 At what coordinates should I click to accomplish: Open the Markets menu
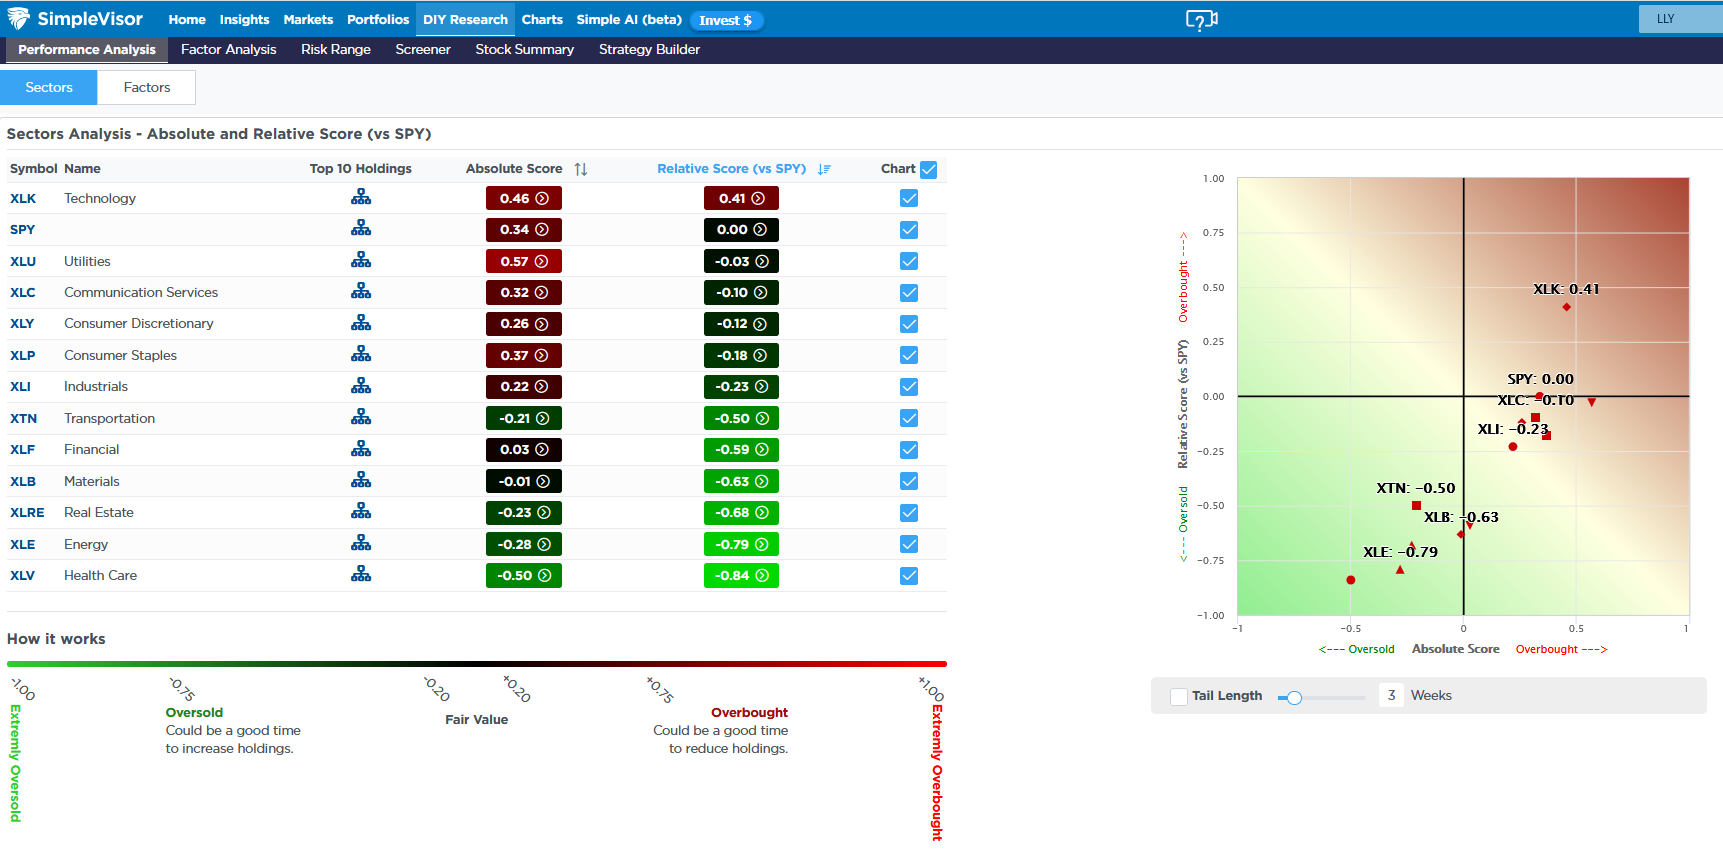point(308,19)
